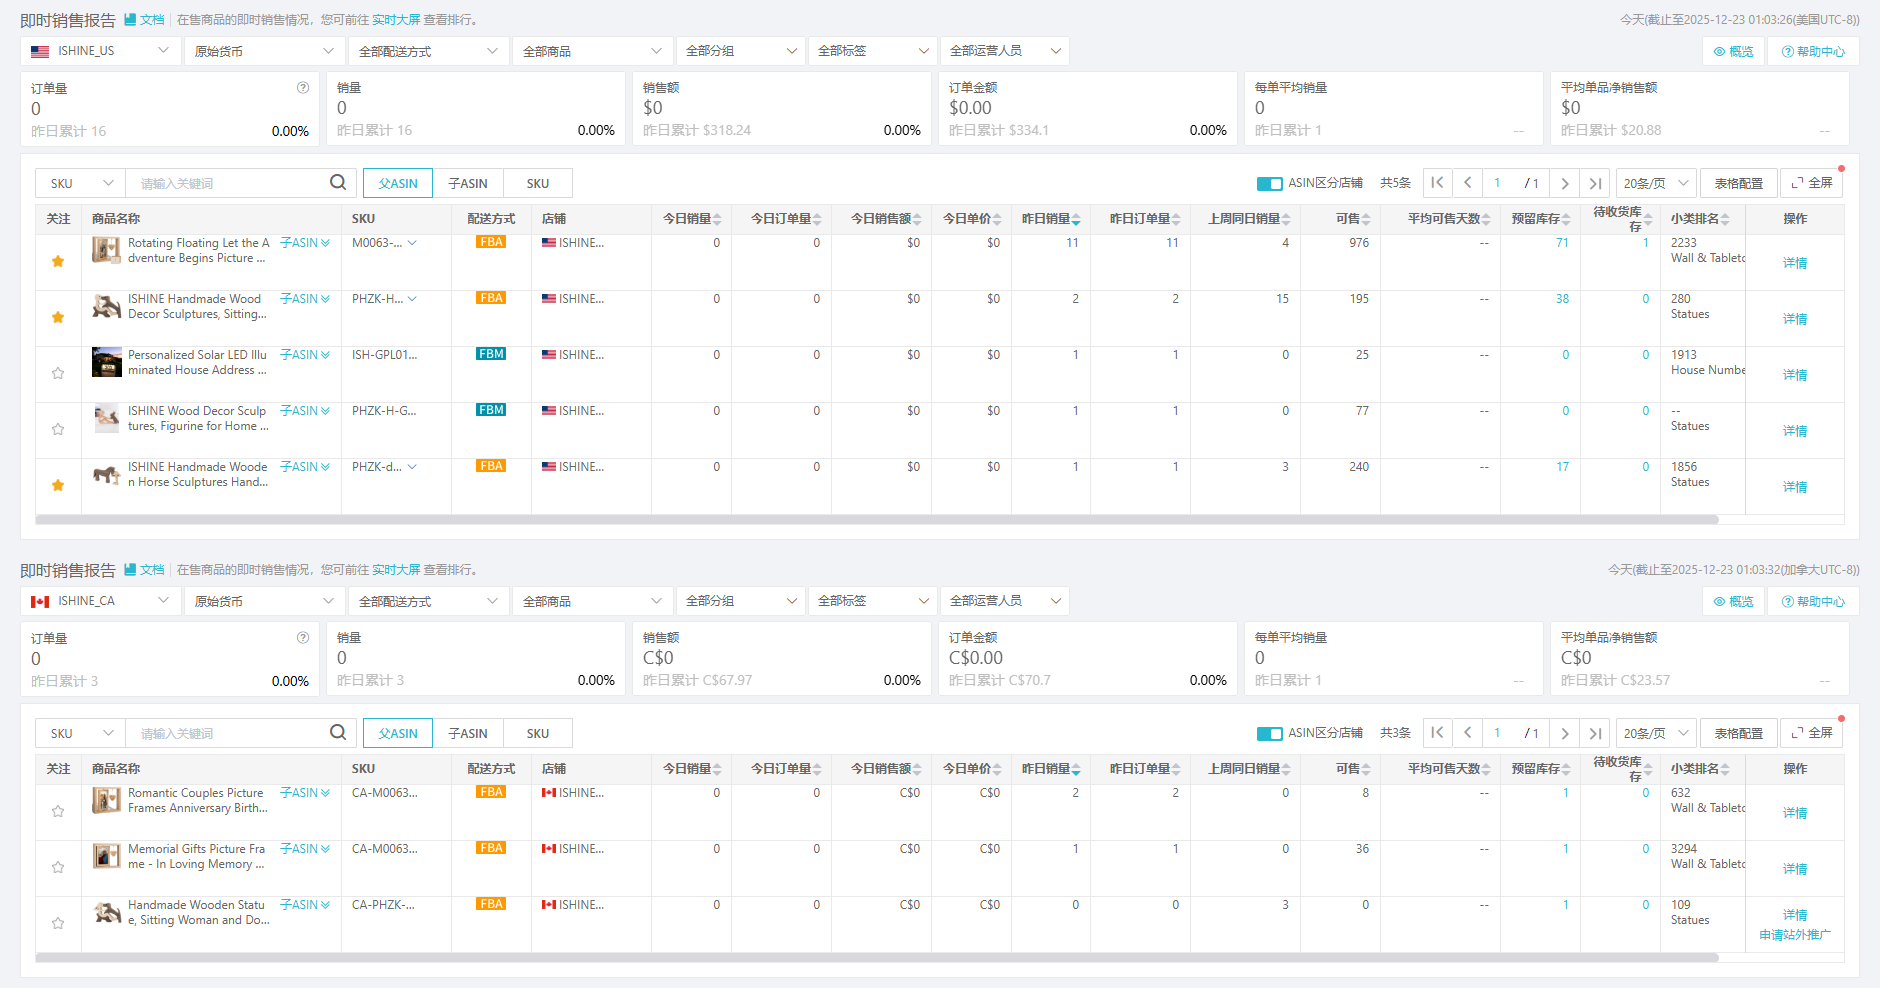This screenshot has height=988, width=1880.
Task: Open Rotating Floating picture product thumbnail
Action: pos(107,250)
